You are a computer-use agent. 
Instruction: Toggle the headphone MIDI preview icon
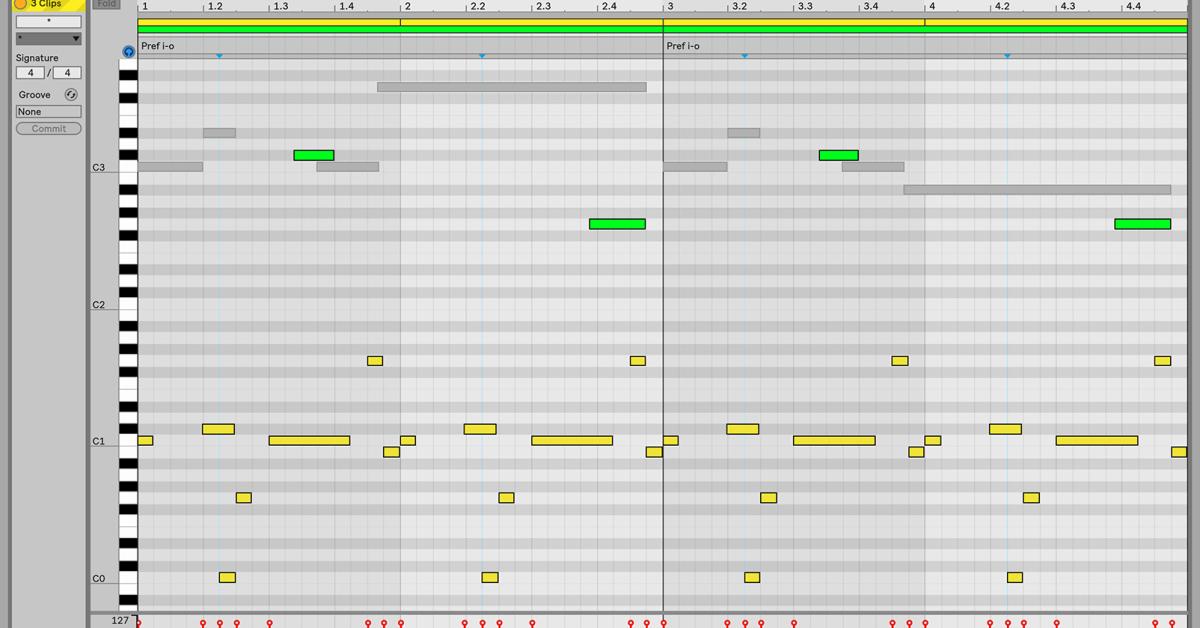128,52
